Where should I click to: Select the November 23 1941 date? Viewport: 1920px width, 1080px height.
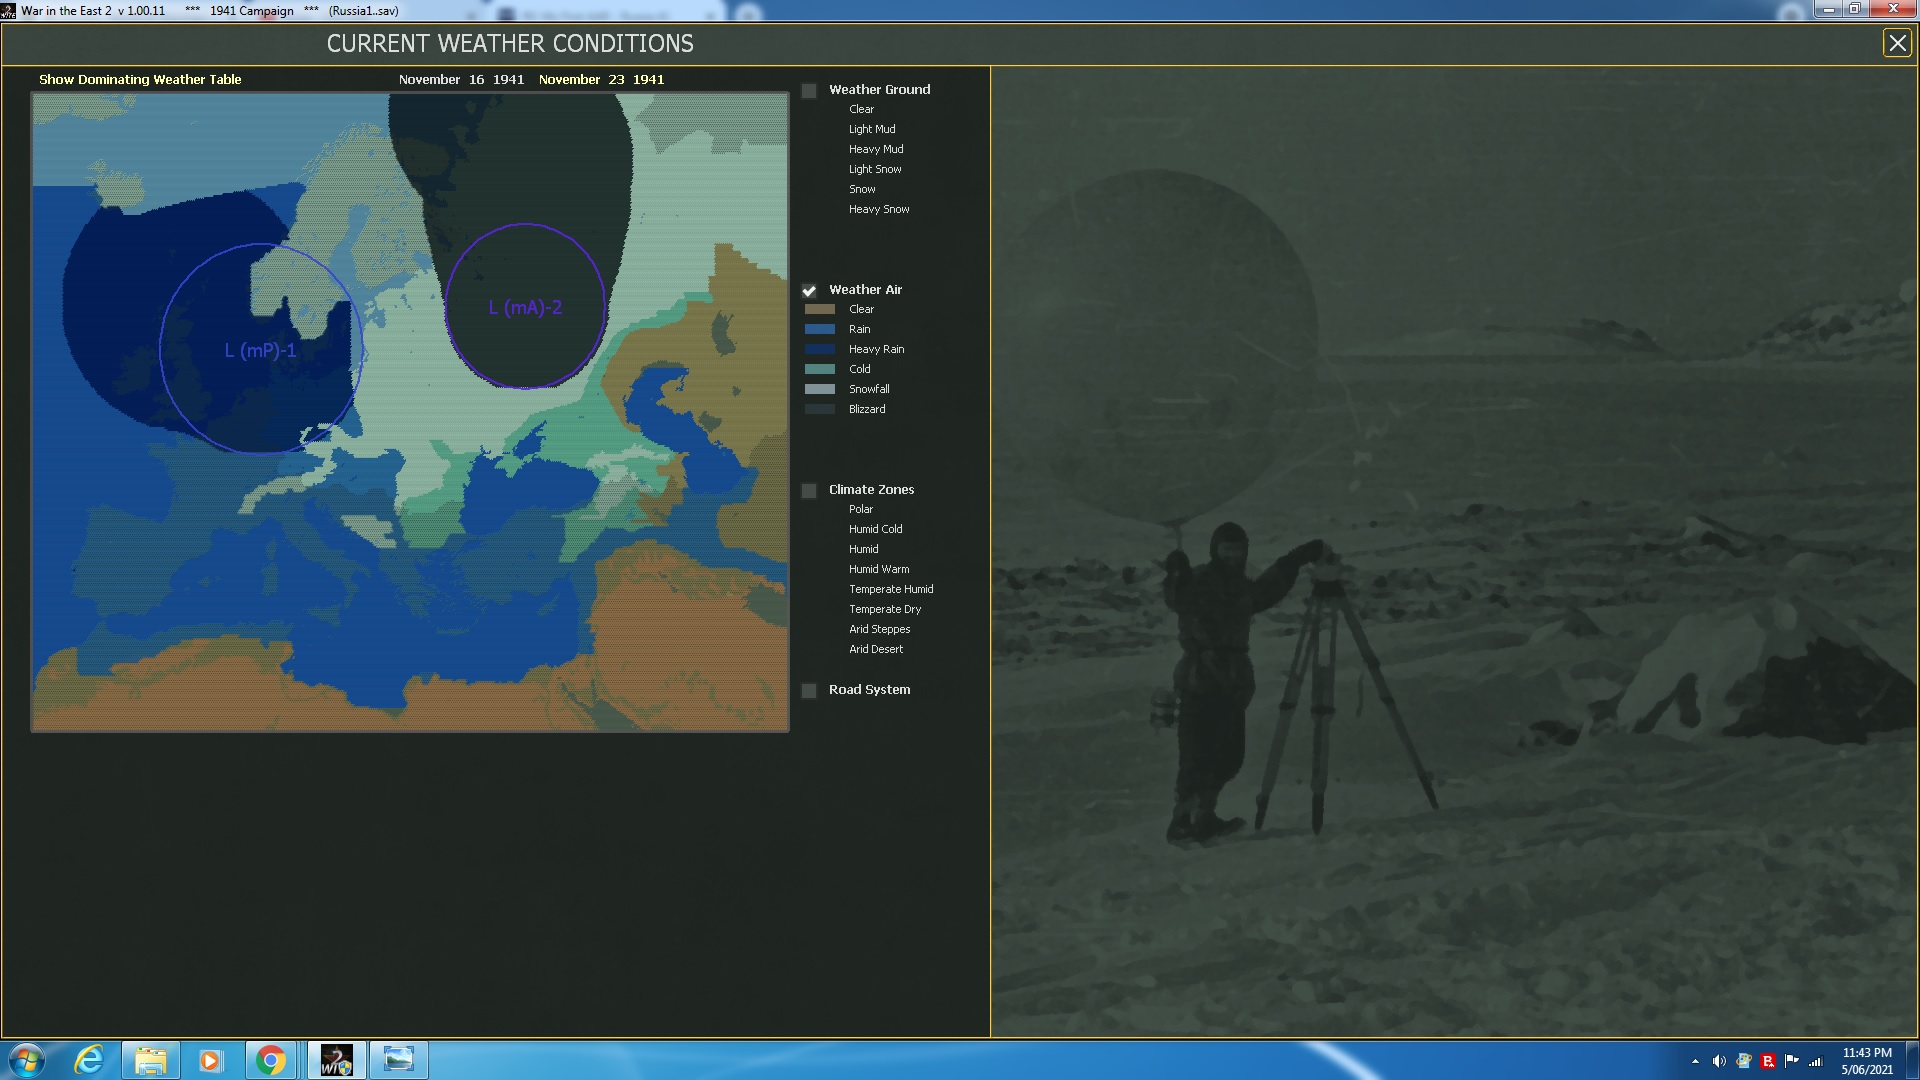pos(601,80)
